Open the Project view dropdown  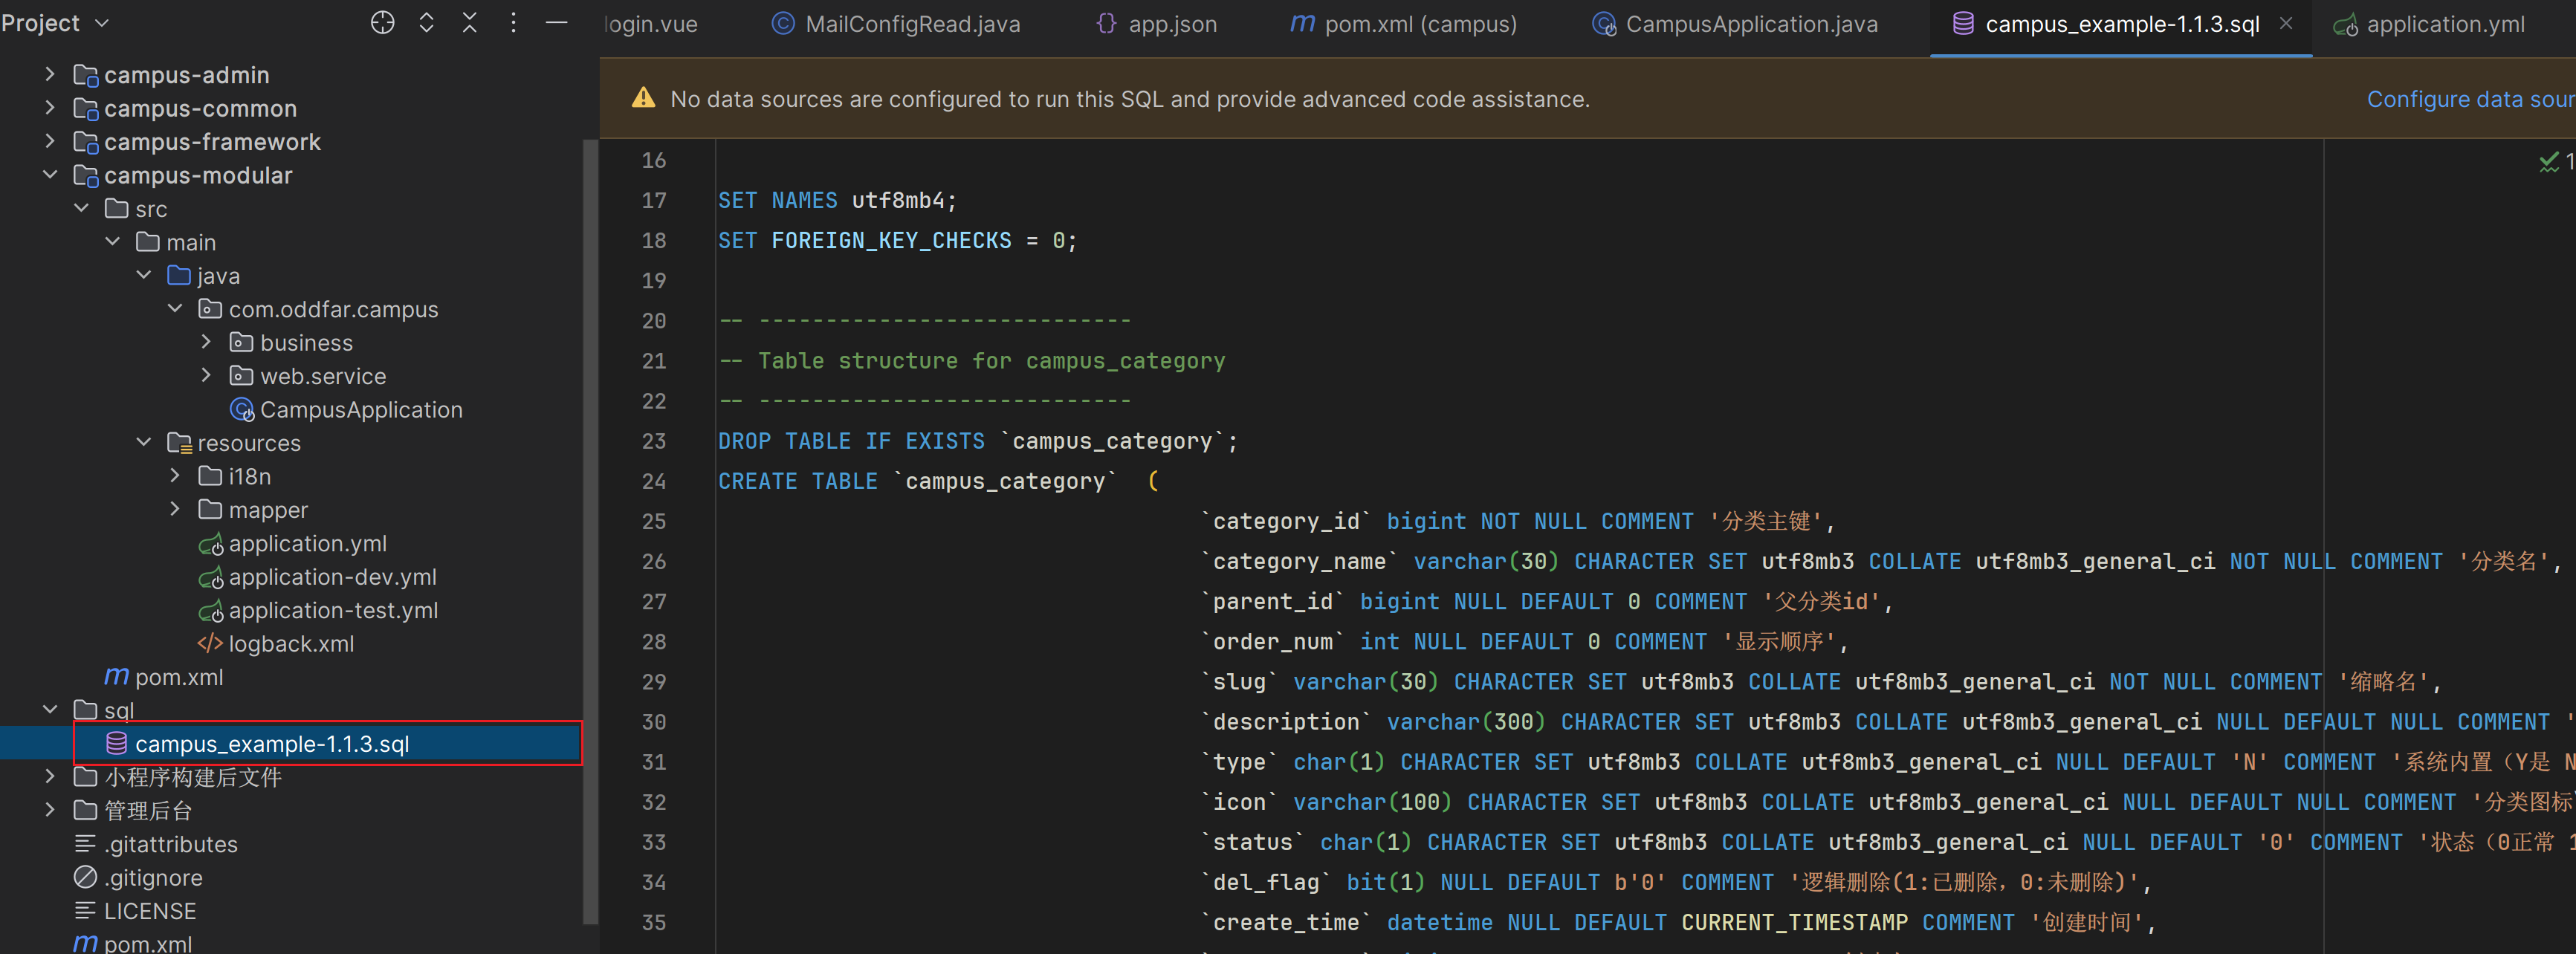tap(55, 23)
